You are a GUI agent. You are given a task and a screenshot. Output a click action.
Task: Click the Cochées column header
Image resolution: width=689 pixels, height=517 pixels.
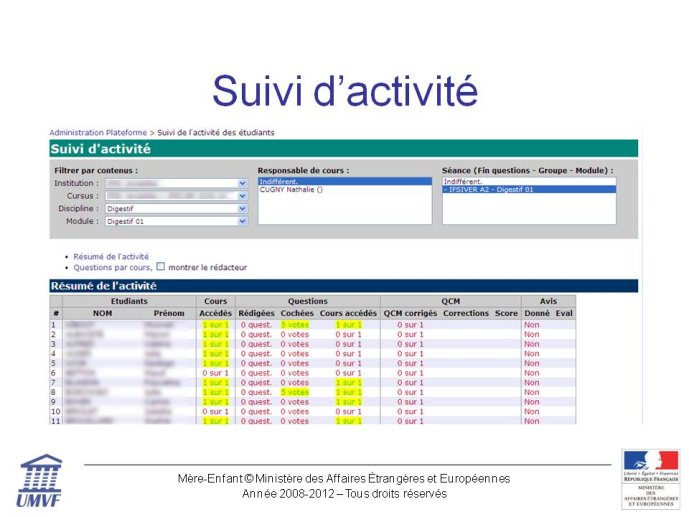pos(297,313)
